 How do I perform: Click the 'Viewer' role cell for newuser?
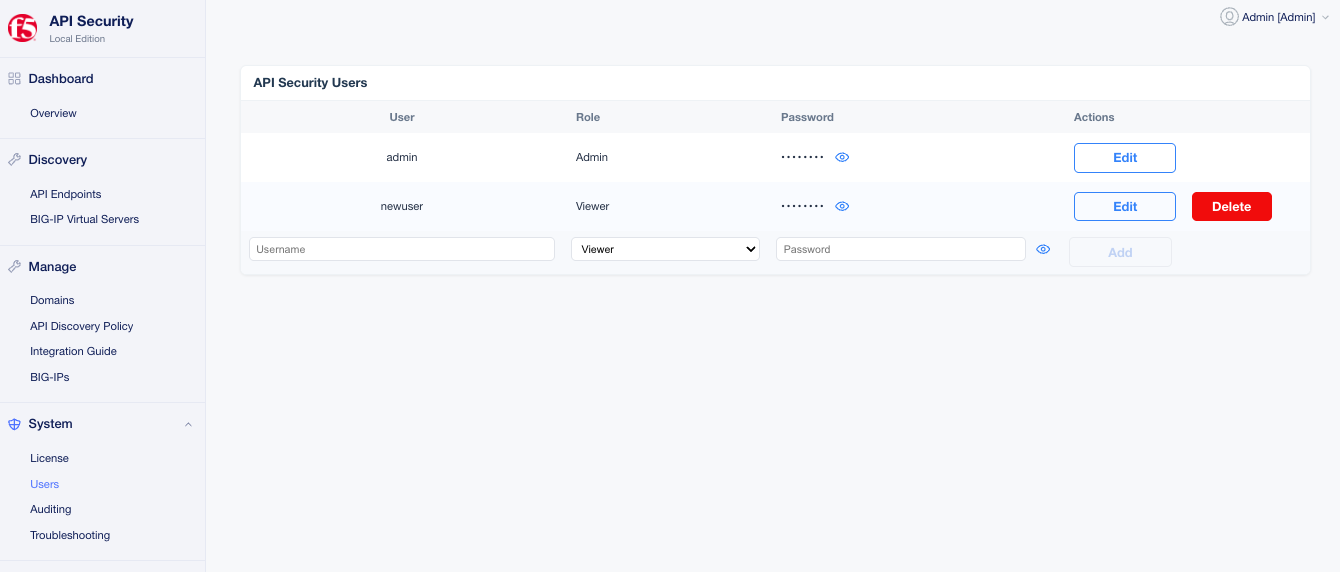pyautogui.click(x=593, y=207)
